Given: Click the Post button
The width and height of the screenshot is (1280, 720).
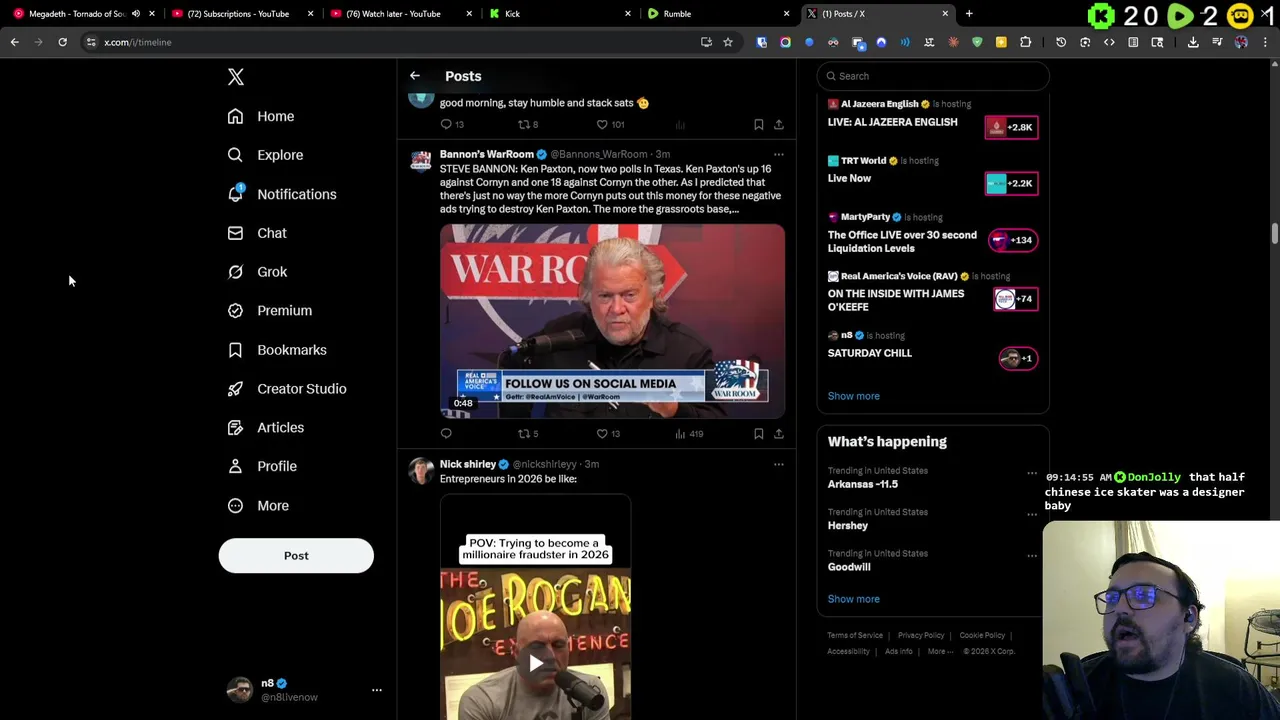Looking at the screenshot, I should [296, 556].
